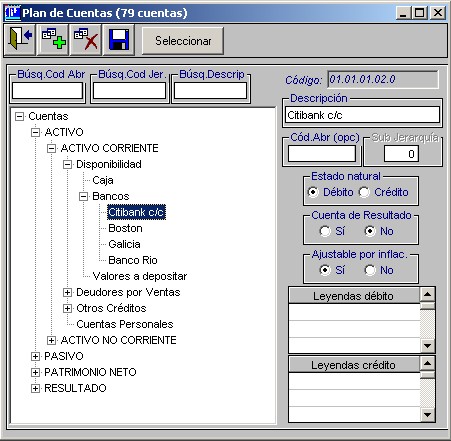Image resolution: width=451 pixels, height=441 pixels.
Task: Set Ajustable por inflac. to No
Action: tap(370, 270)
